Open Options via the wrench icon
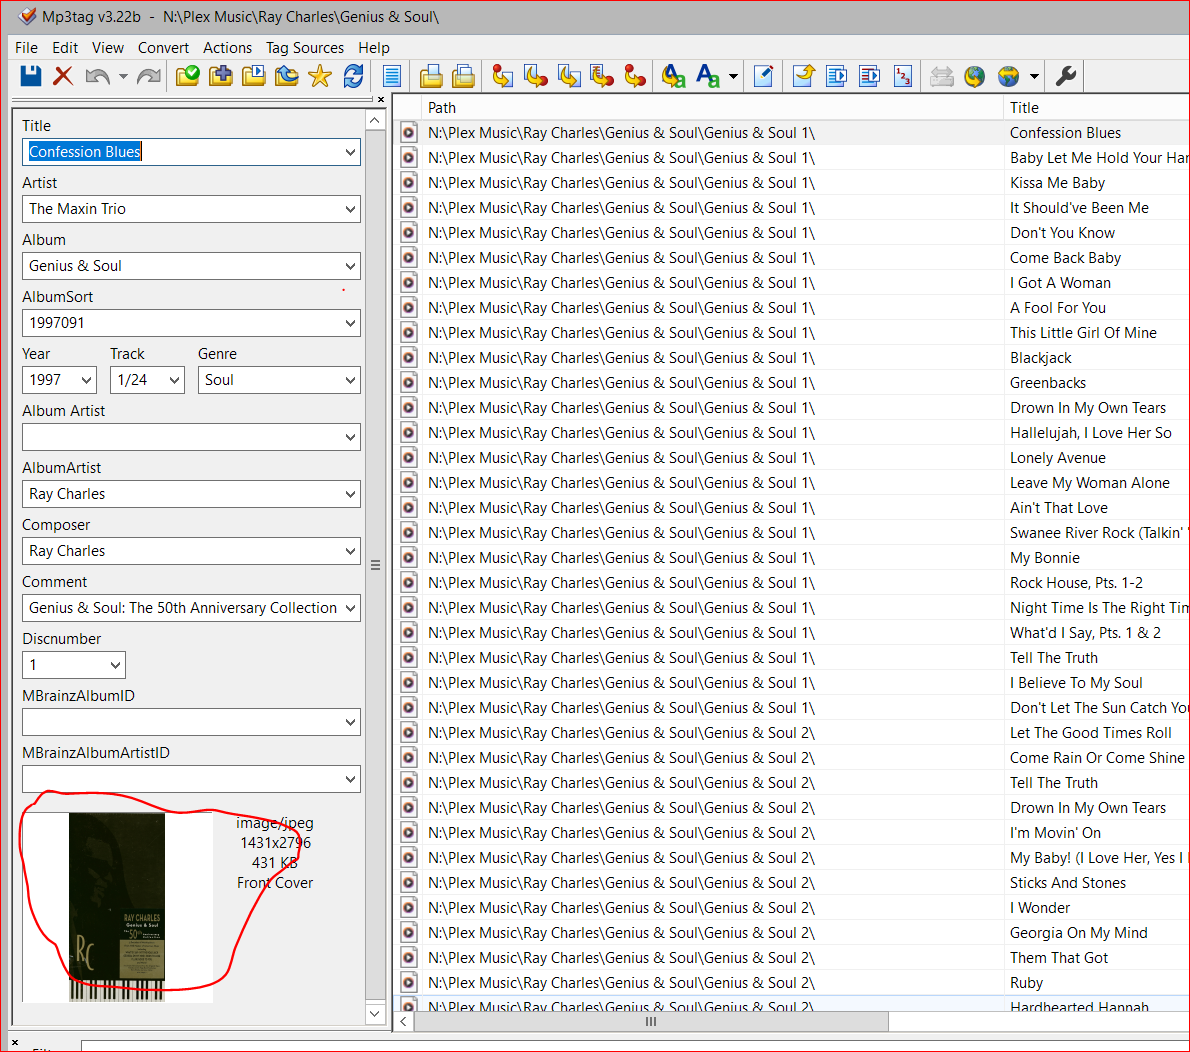 [x=1066, y=76]
